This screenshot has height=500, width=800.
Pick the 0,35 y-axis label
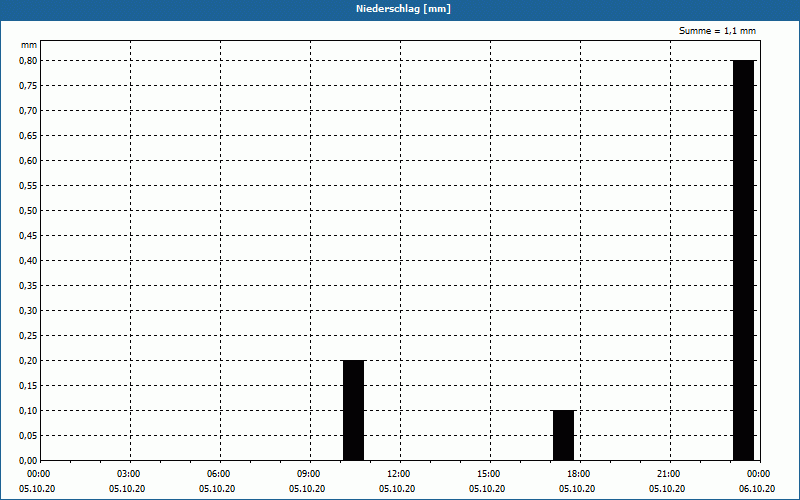tap(28, 286)
